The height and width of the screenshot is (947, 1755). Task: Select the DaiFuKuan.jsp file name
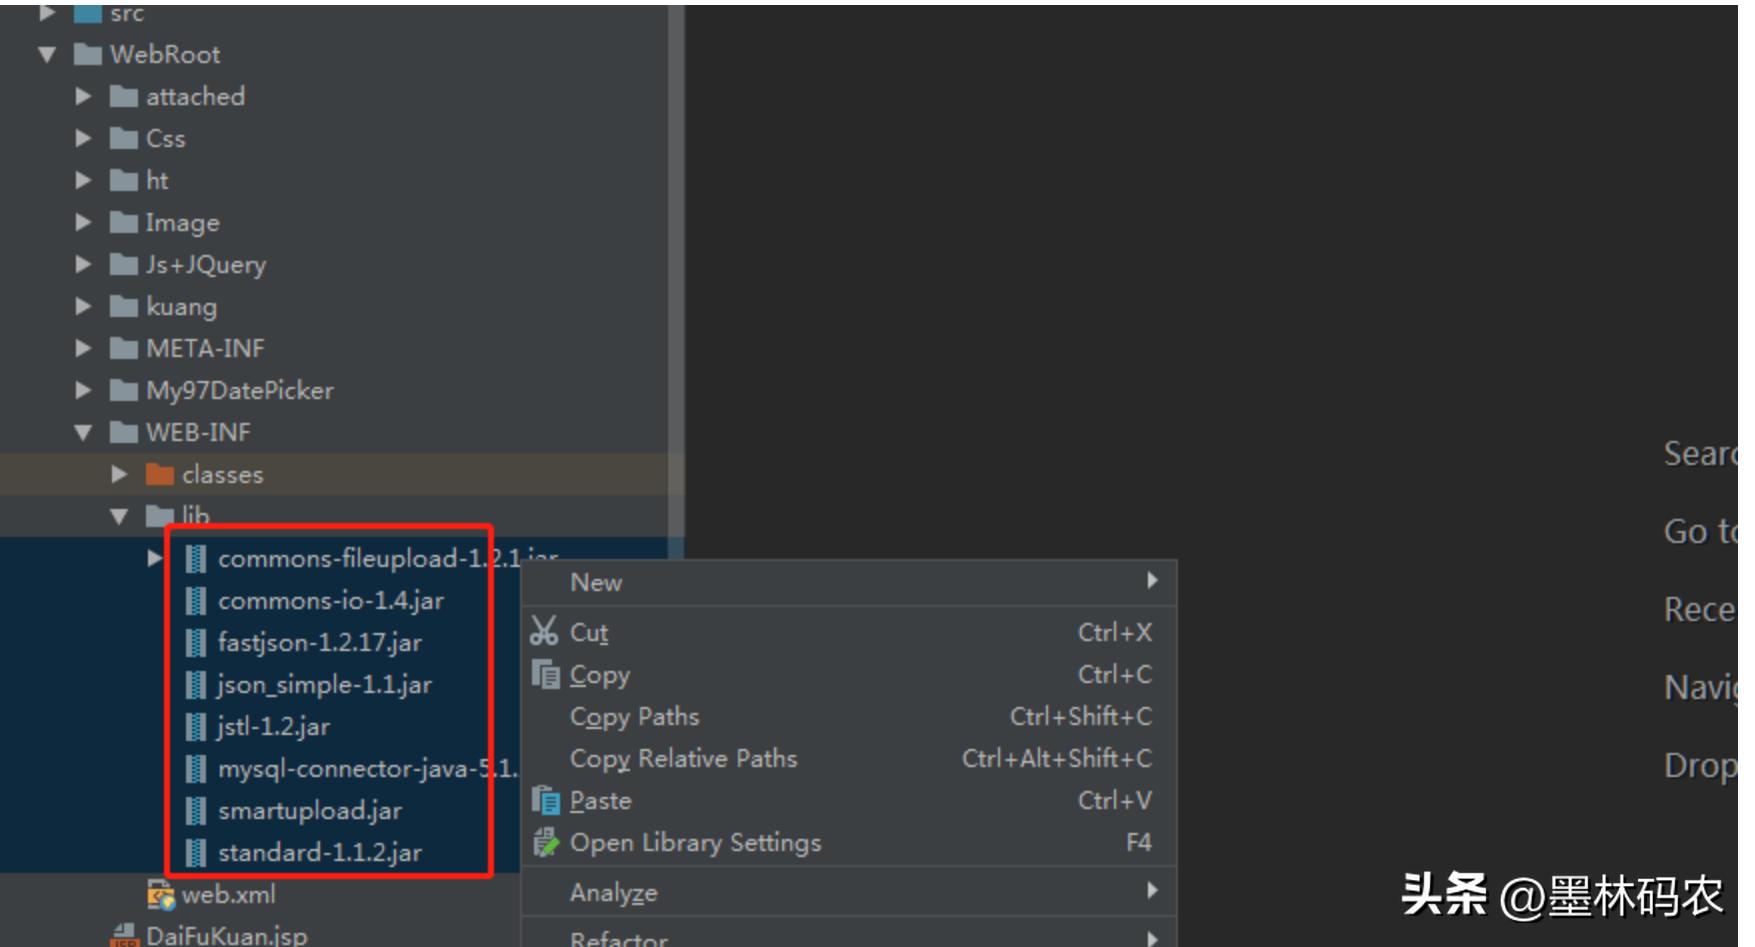(x=227, y=935)
